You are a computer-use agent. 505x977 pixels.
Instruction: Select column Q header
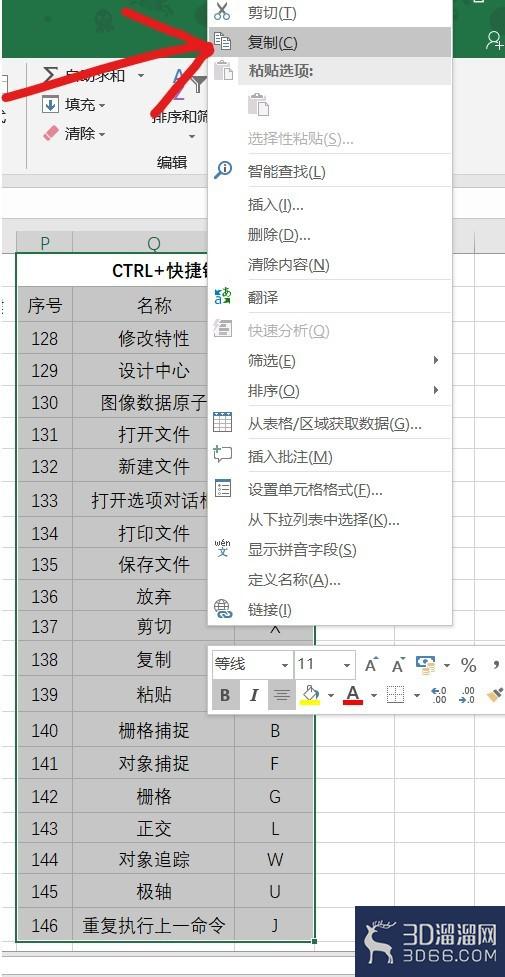click(153, 242)
